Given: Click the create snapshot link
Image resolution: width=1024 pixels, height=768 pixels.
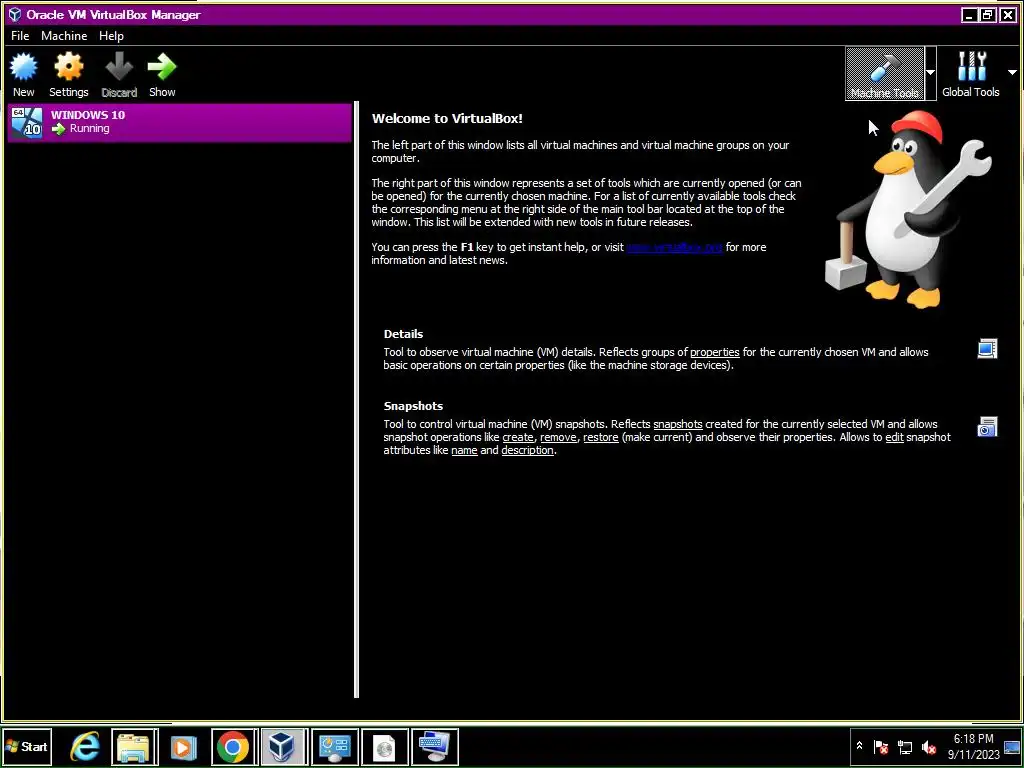Looking at the screenshot, I should coord(518,437).
